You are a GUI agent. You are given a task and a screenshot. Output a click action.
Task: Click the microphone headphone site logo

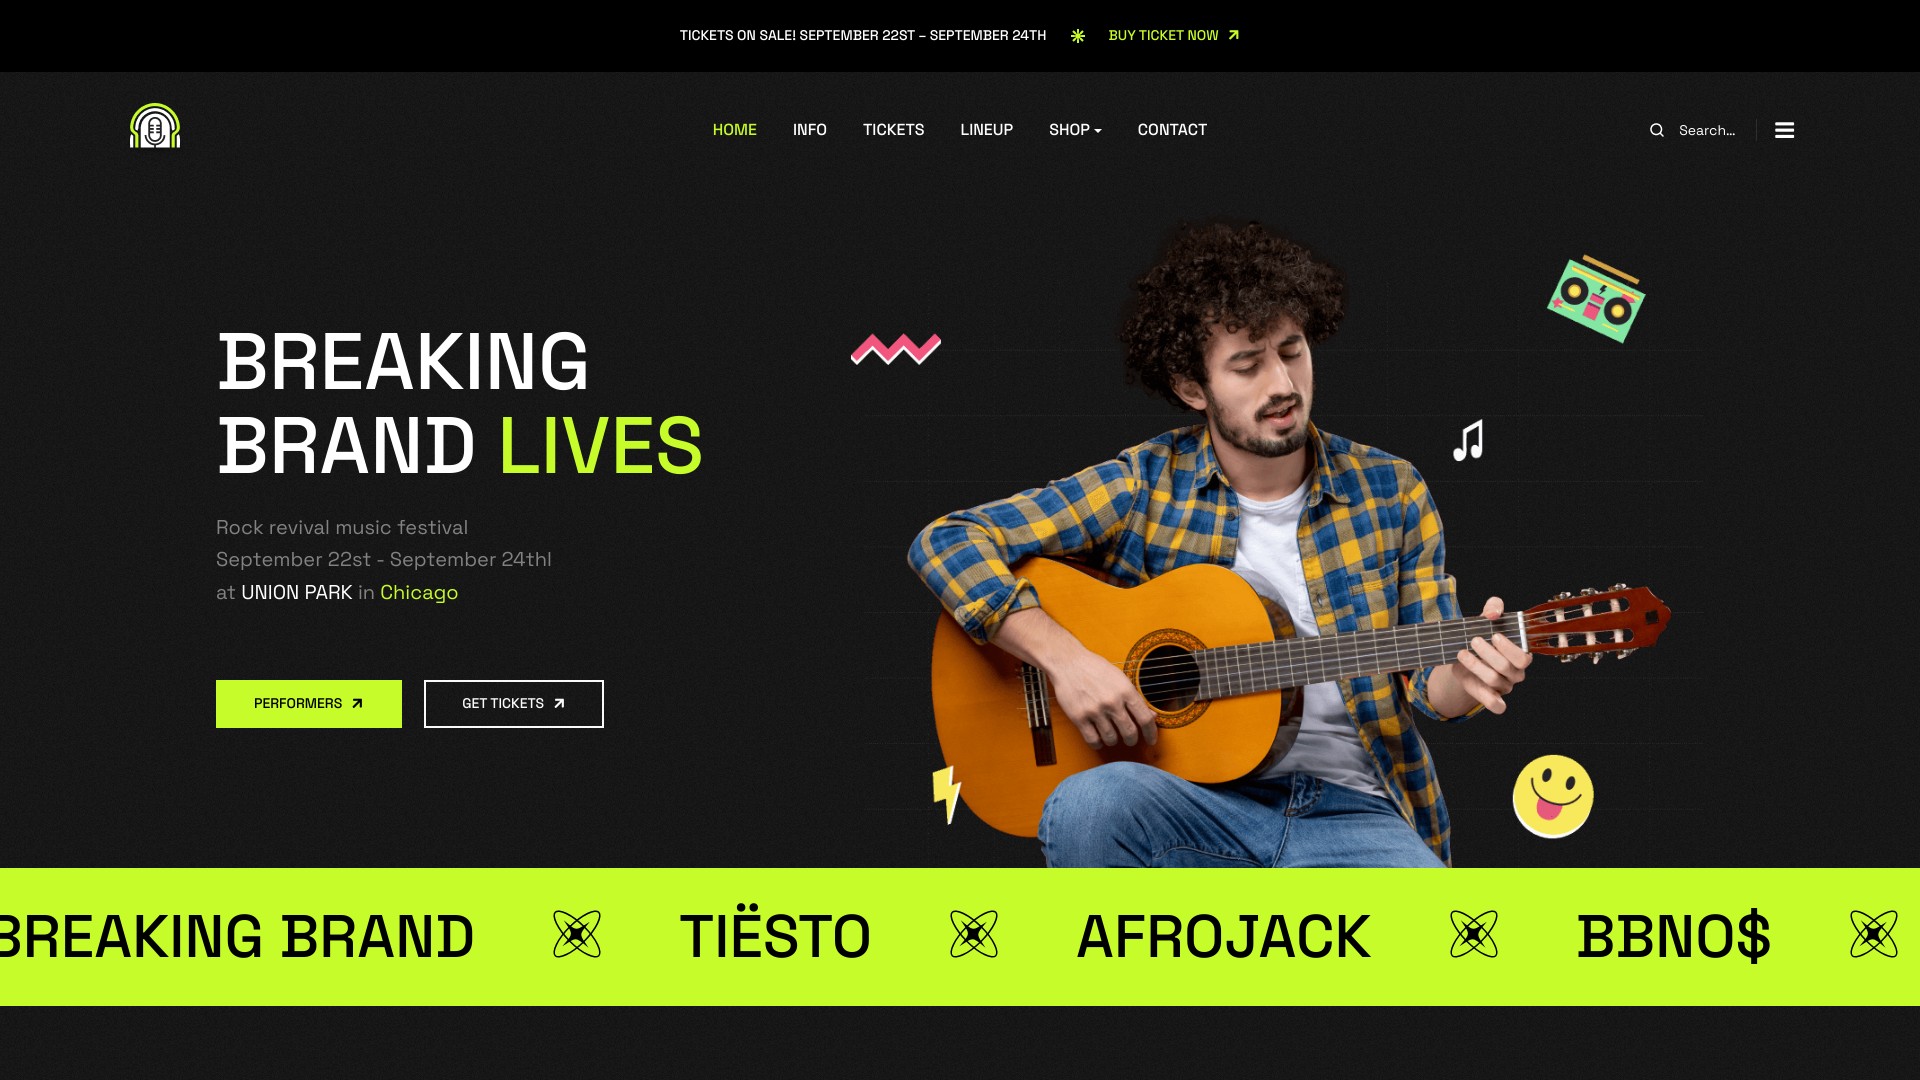point(155,126)
